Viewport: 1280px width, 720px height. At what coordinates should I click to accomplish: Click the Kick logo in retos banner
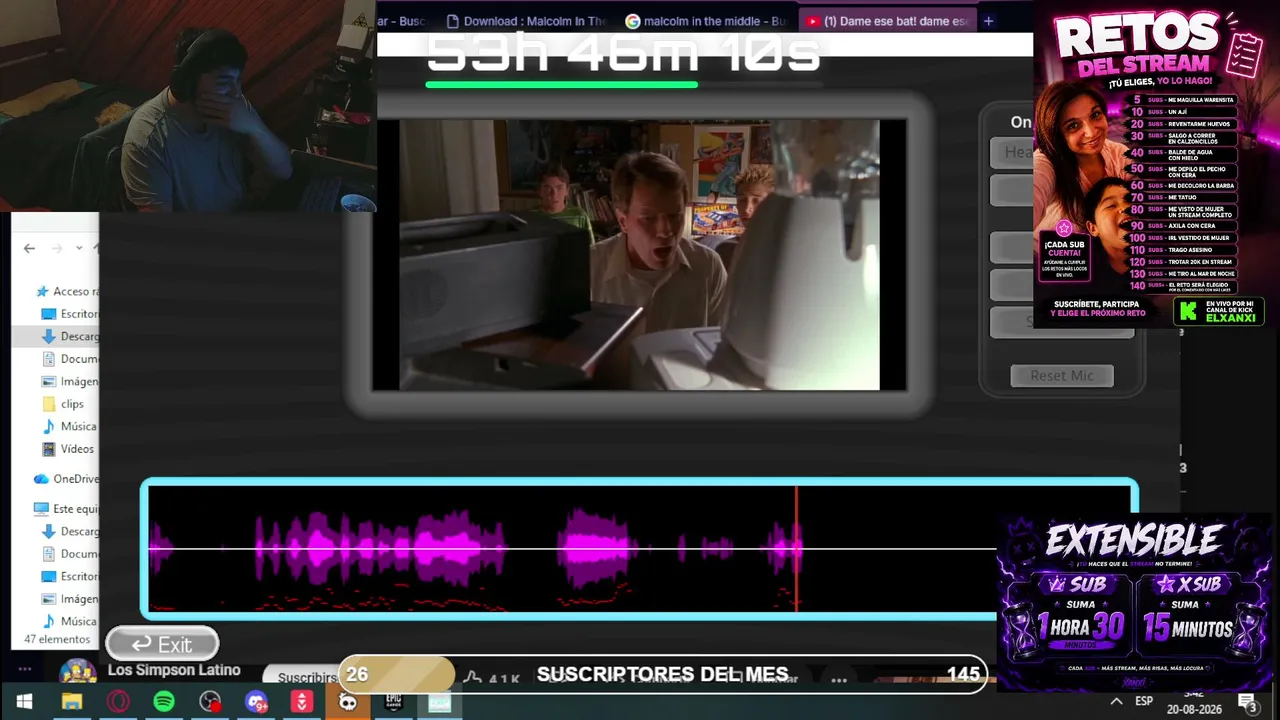[1188, 311]
